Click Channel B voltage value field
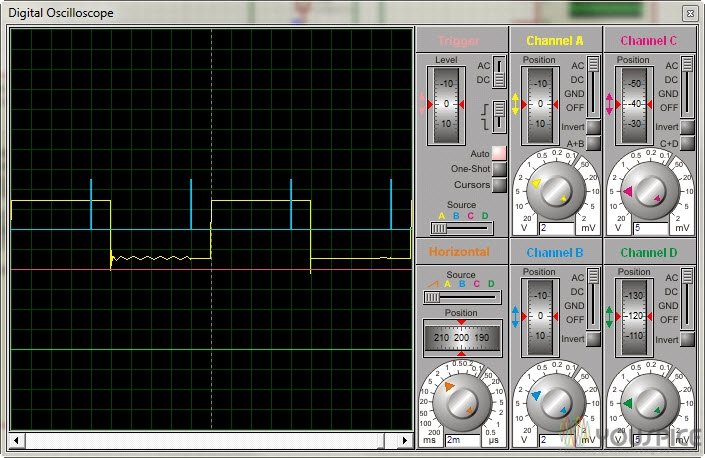 tap(557, 440)
